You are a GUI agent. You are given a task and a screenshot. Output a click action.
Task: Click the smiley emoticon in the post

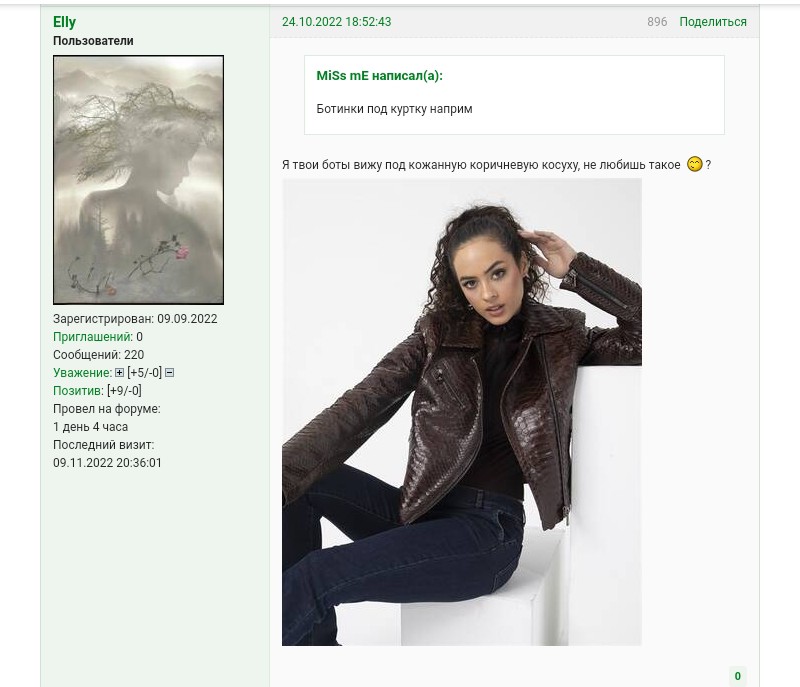694,164
